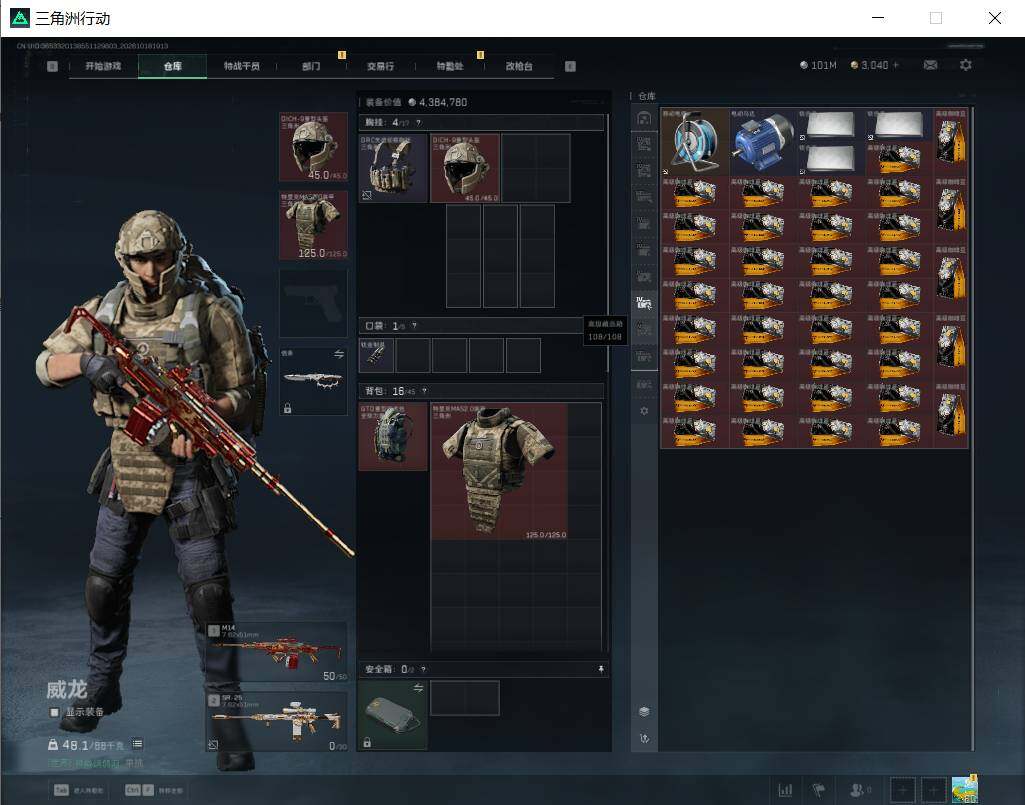
Task: Toggle the pin icon on 安全箱 header
Action: point(601,670)
